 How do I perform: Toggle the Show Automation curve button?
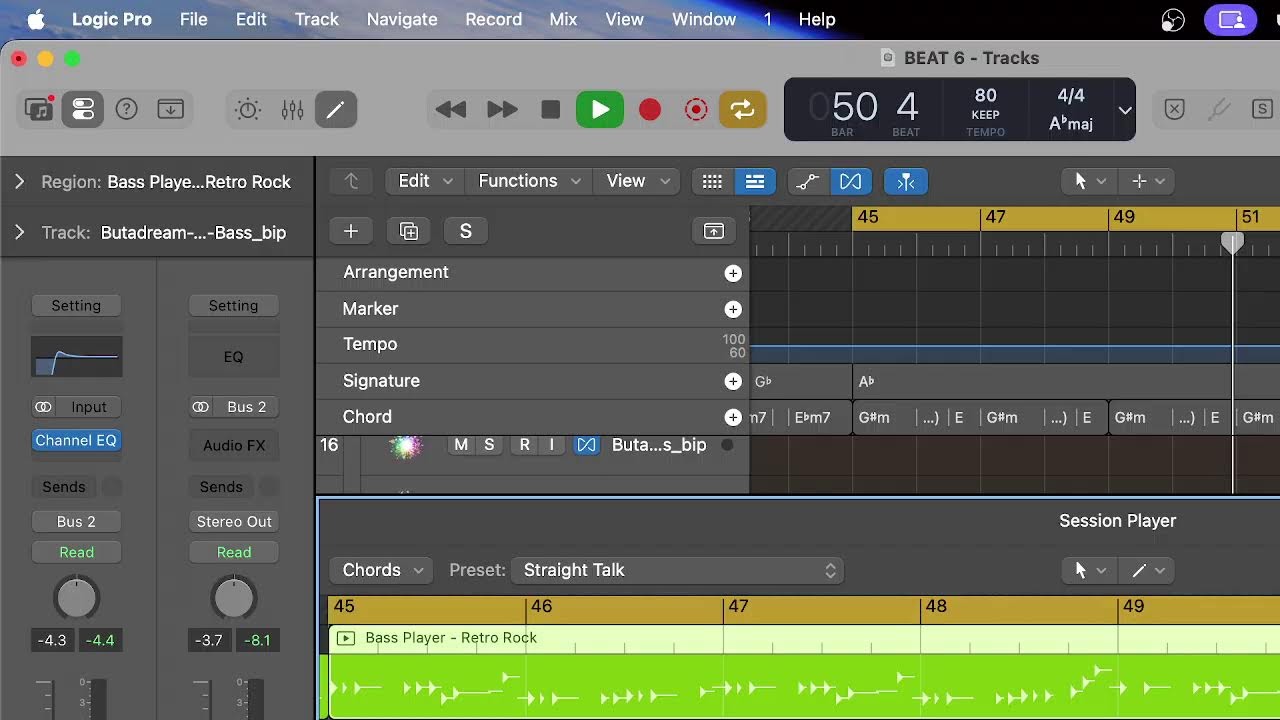pyautogui.click(x=807, y=181)
